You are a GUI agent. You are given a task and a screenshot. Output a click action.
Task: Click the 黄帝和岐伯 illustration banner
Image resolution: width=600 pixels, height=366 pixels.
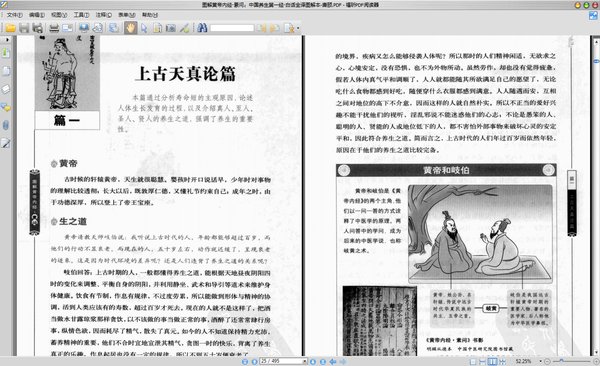pos(446,170)
